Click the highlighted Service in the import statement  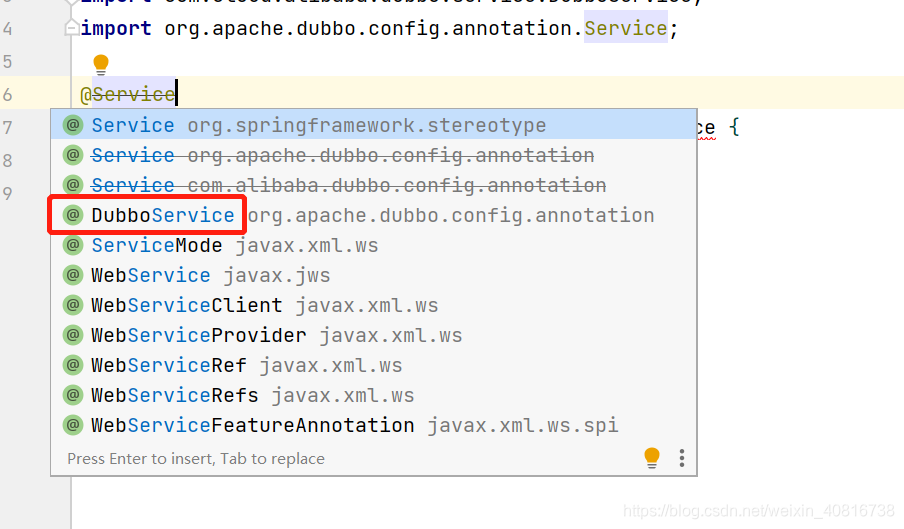tap(626, 28)
